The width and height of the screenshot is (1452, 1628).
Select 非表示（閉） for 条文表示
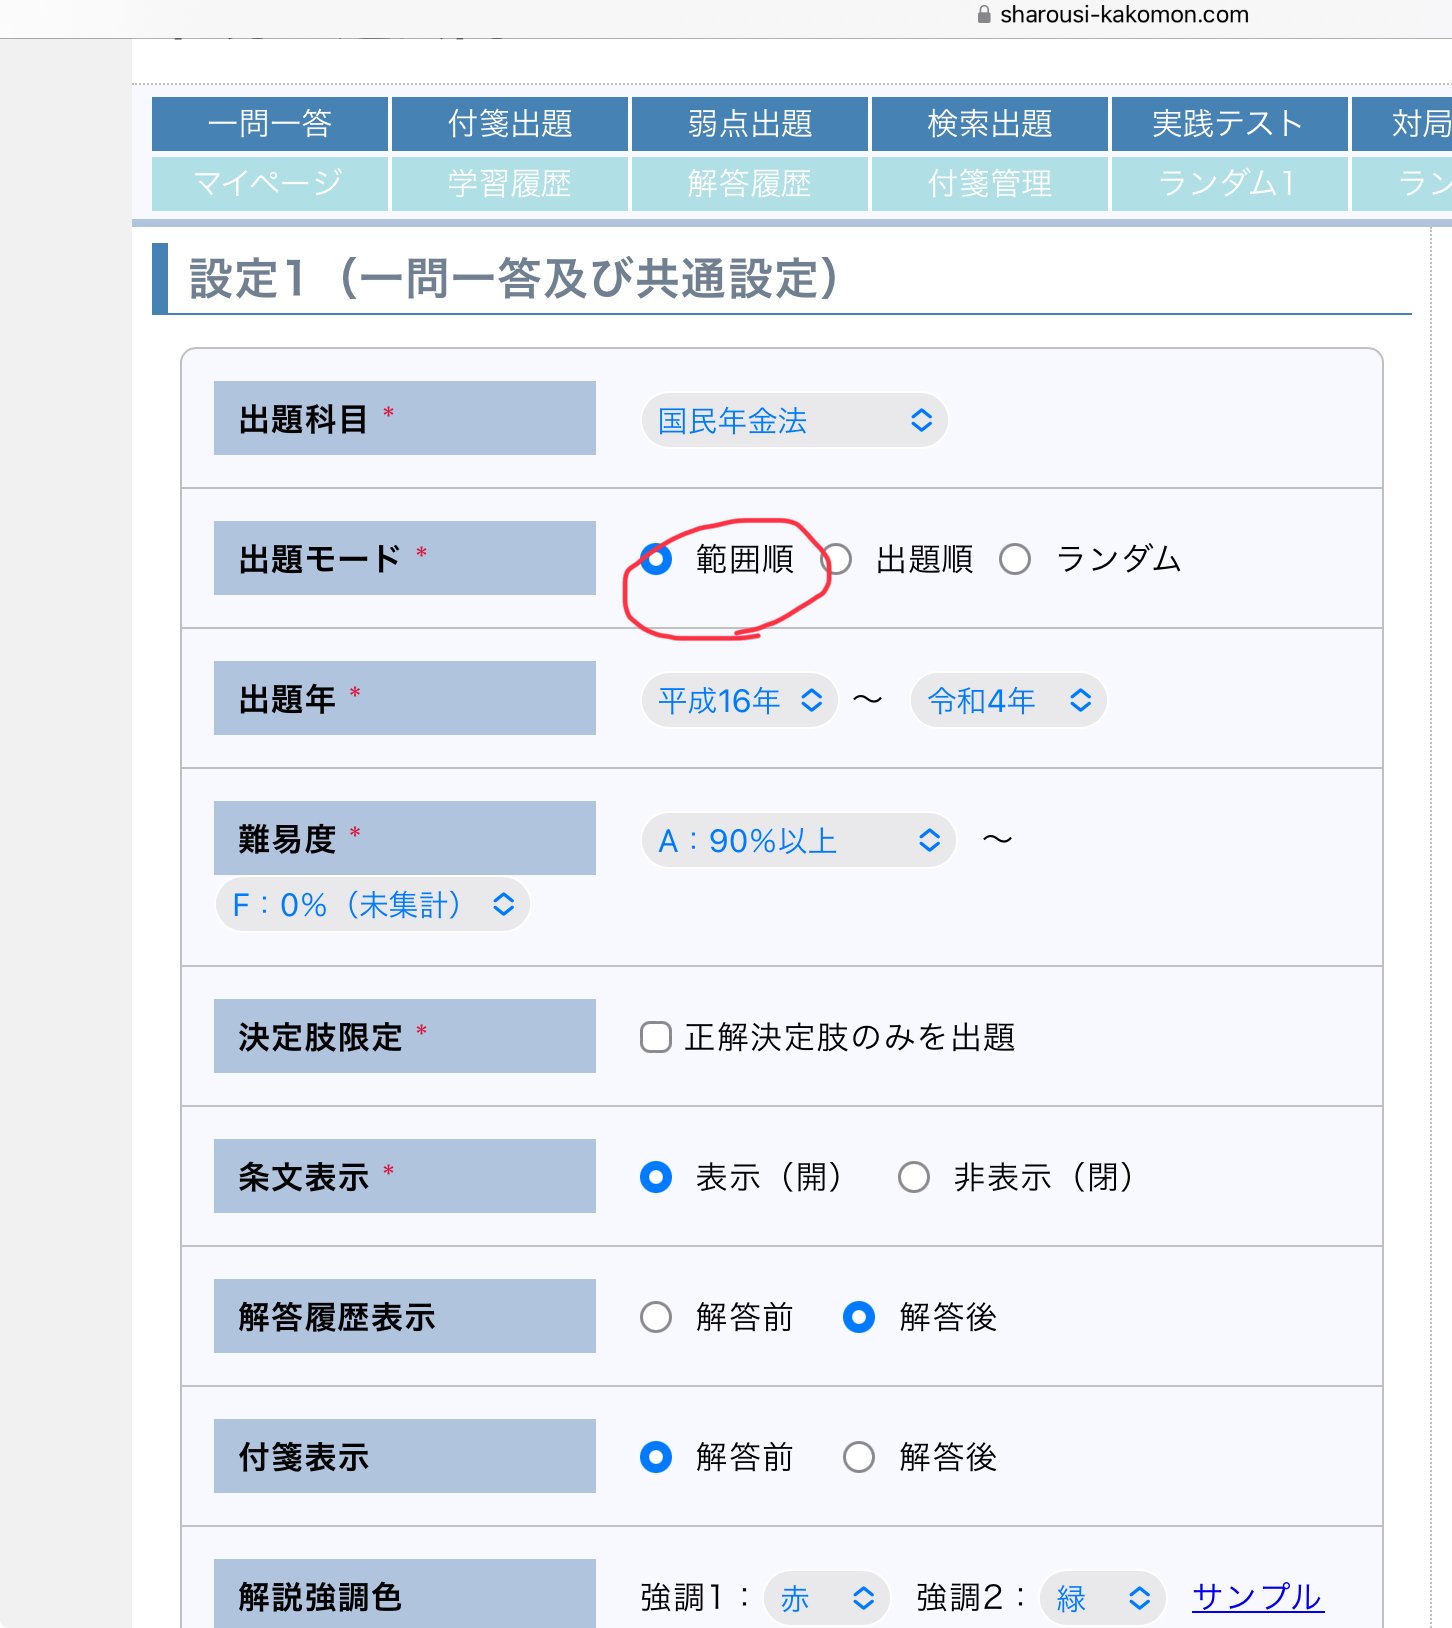coord(914,1177)
